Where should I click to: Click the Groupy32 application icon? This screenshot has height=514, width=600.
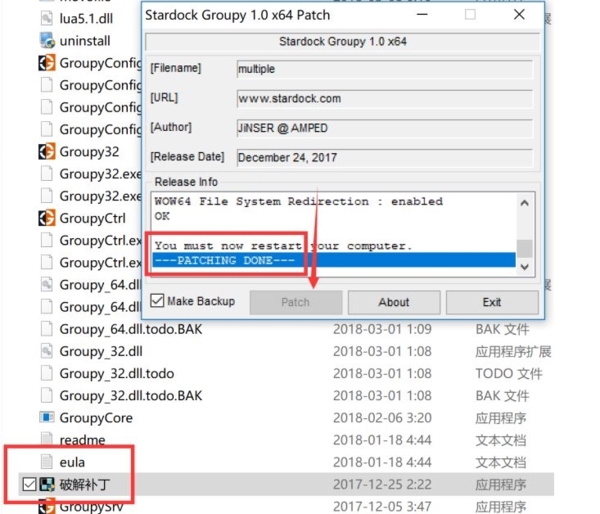[47, 151]
